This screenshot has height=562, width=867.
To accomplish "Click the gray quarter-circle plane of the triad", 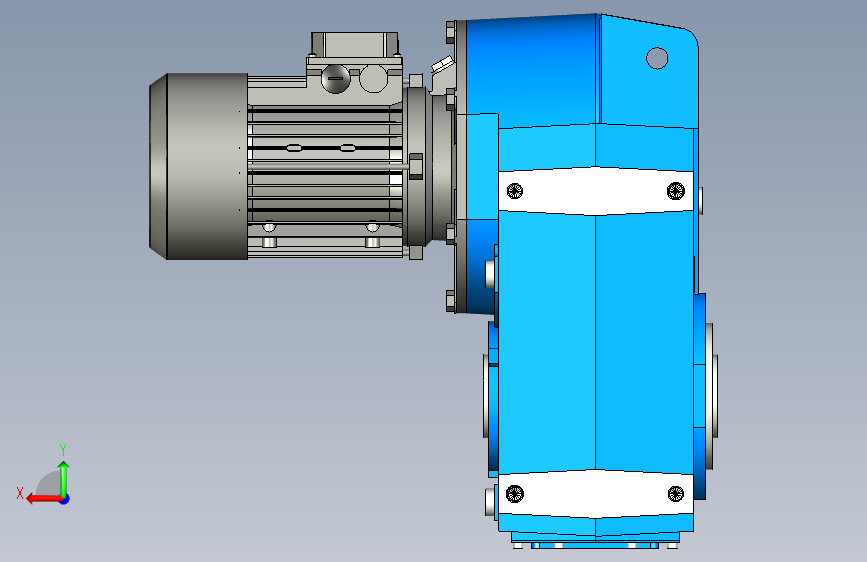I will [49, 484].
